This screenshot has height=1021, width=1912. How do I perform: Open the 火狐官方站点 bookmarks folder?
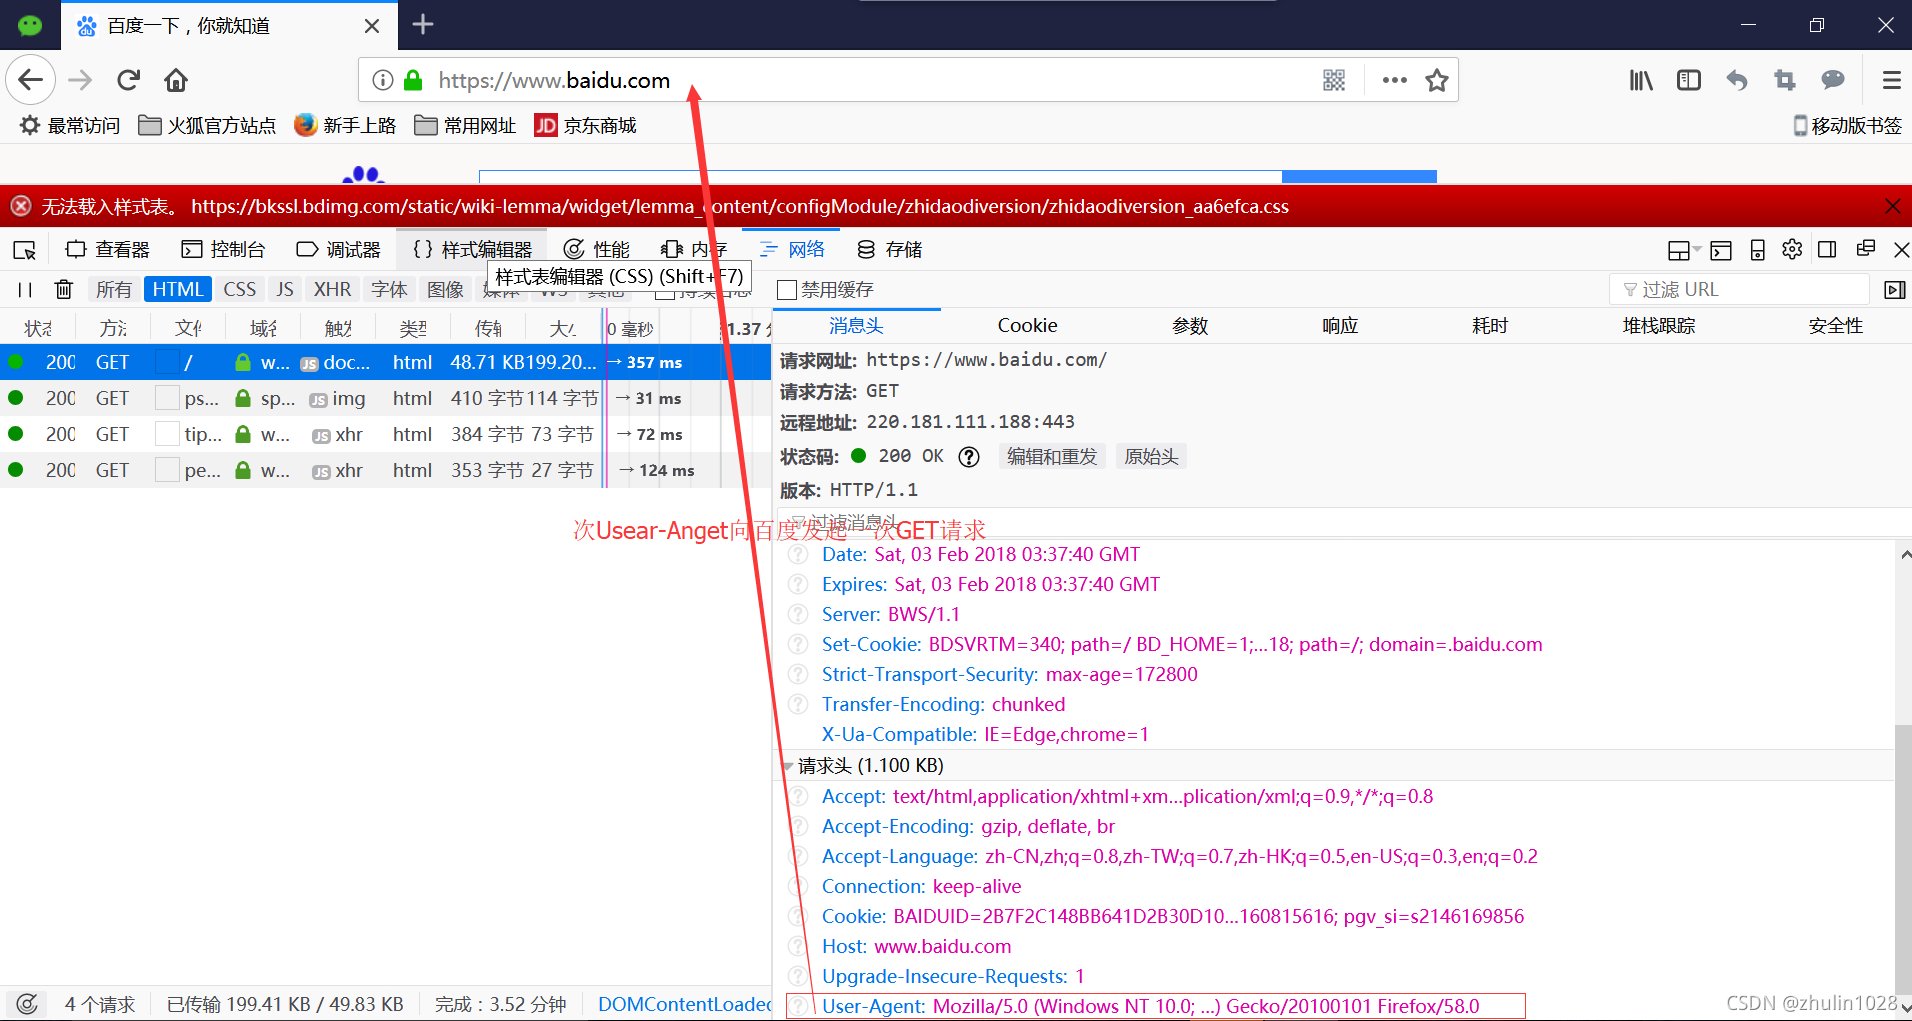(x=207, y=125)
